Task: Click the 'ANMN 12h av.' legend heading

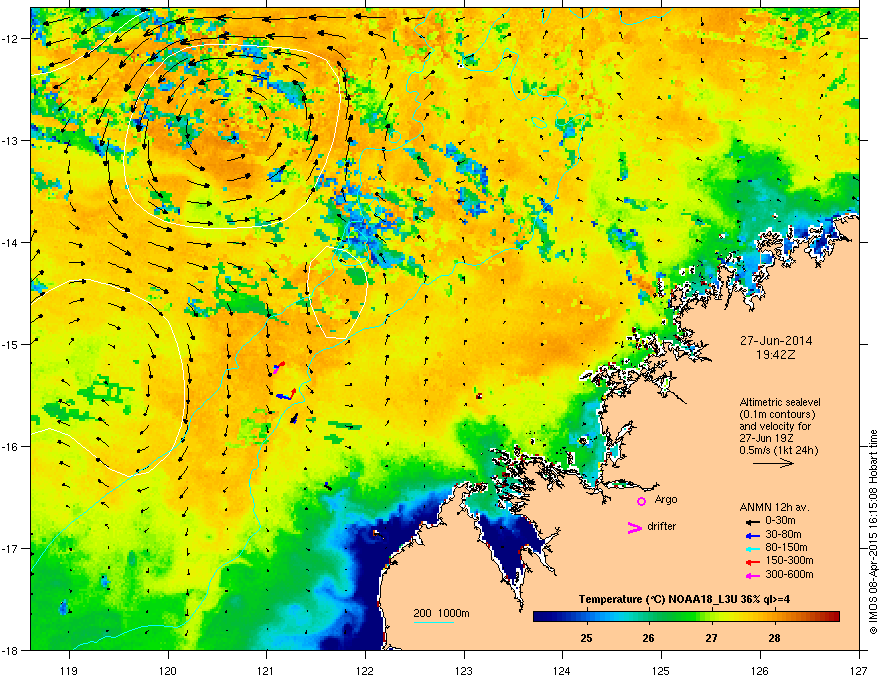Action: [x=774, y=507]
